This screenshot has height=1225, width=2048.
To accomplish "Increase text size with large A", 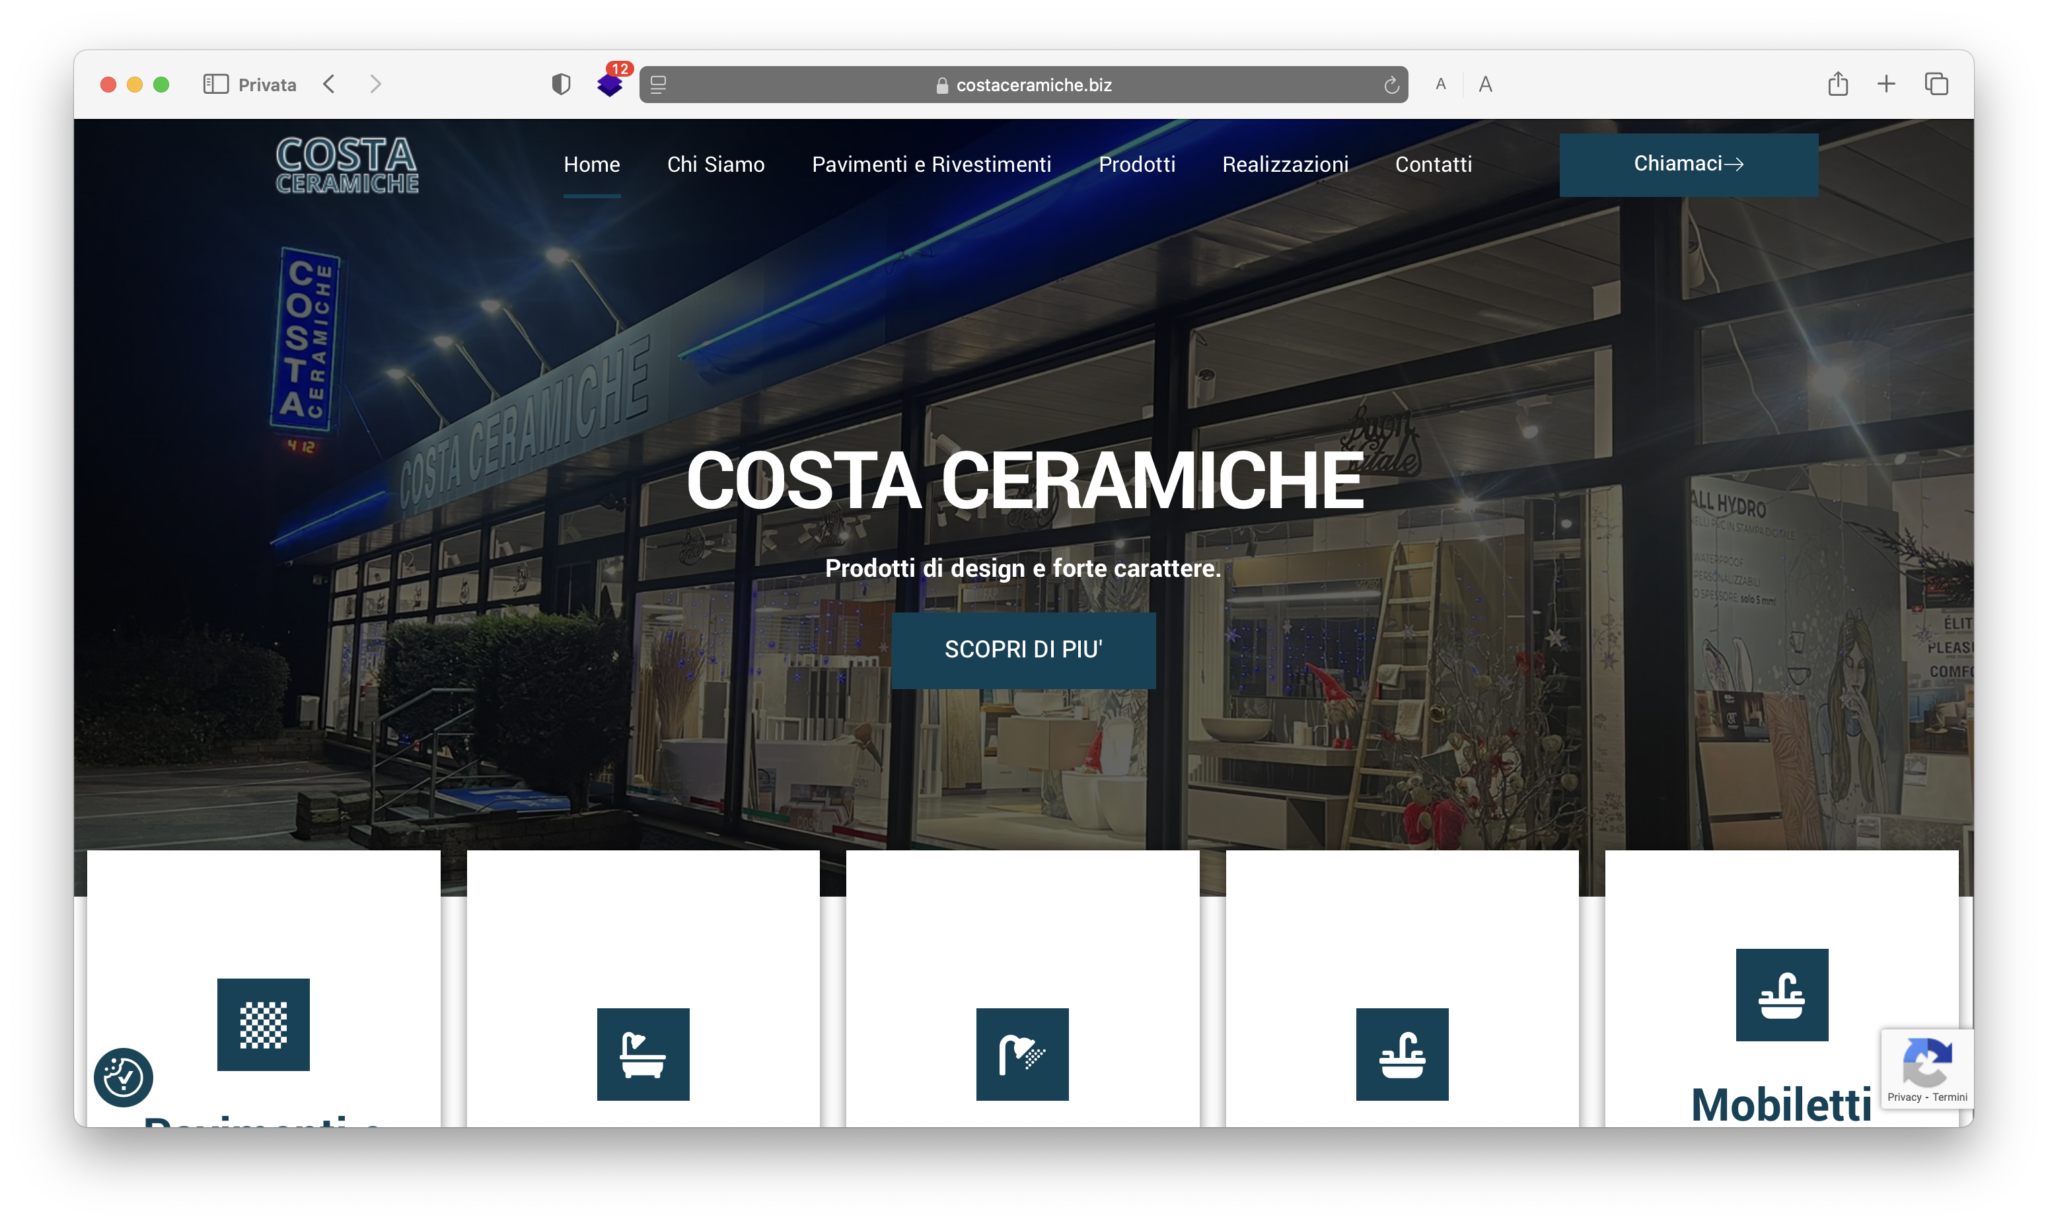I will 1486,84.
